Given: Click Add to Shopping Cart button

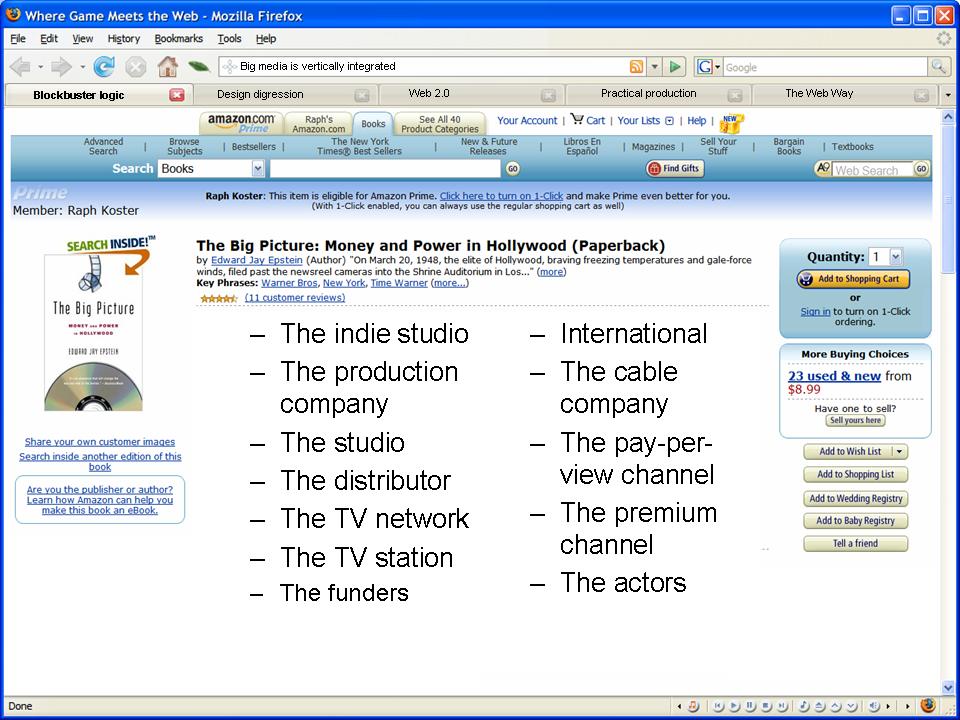Looking at the screenshot, I should 853,279.
